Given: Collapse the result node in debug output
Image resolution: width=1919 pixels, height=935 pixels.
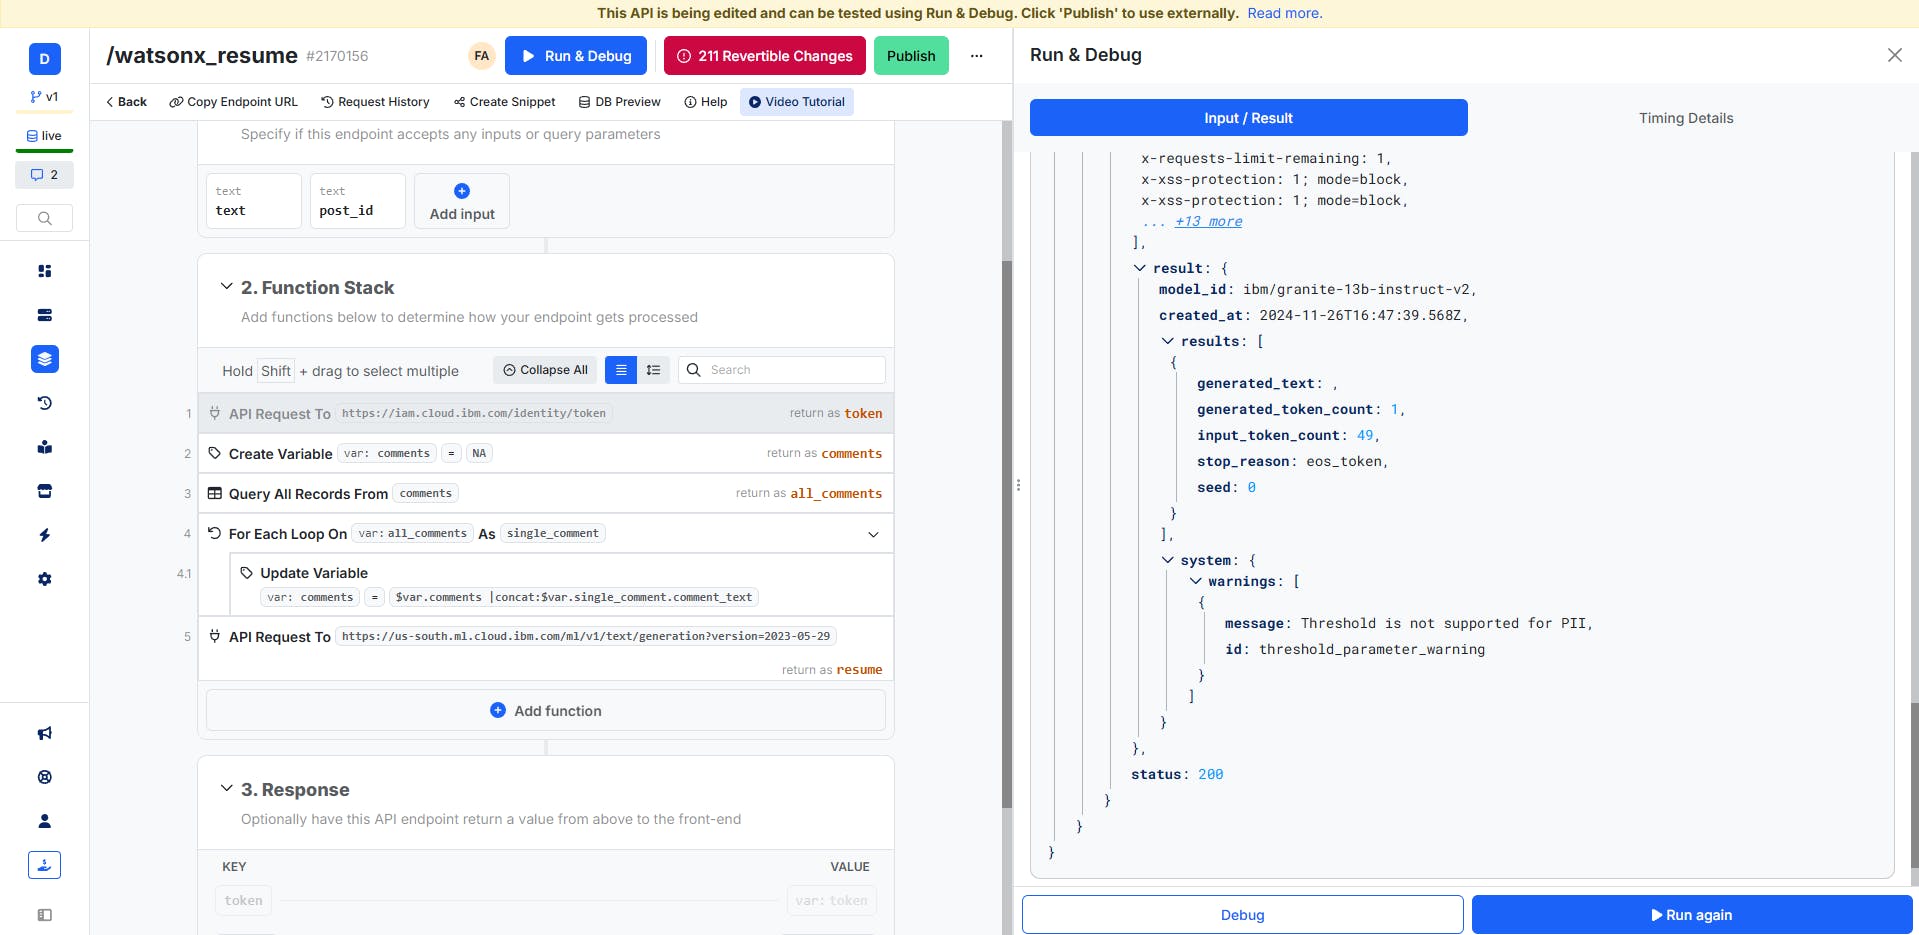Looking at the screenshot, I should [1139, 268].
